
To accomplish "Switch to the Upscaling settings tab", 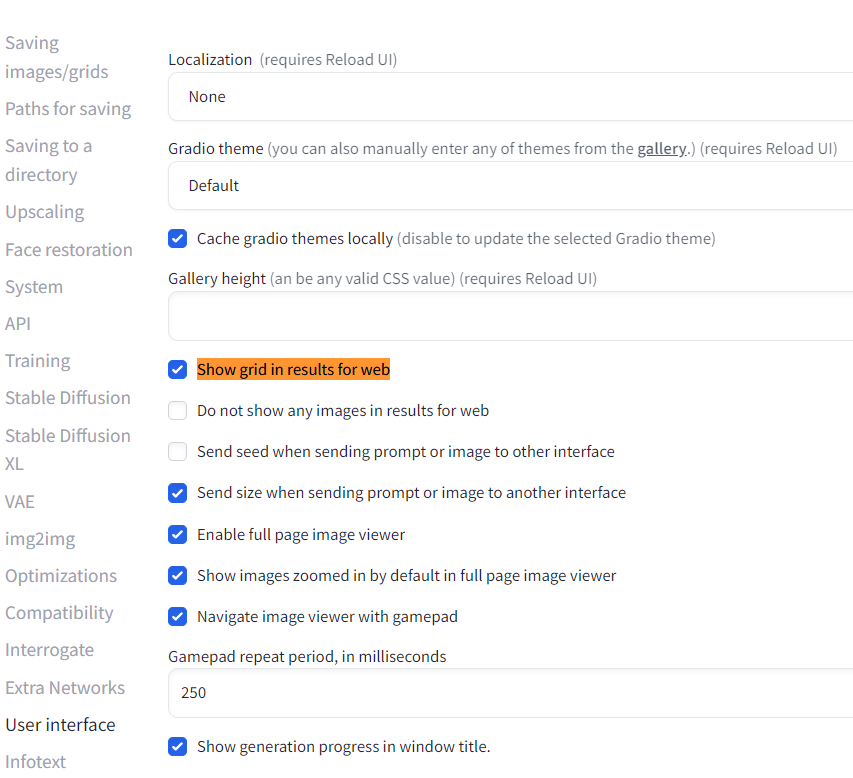I will tap(45, 212).
